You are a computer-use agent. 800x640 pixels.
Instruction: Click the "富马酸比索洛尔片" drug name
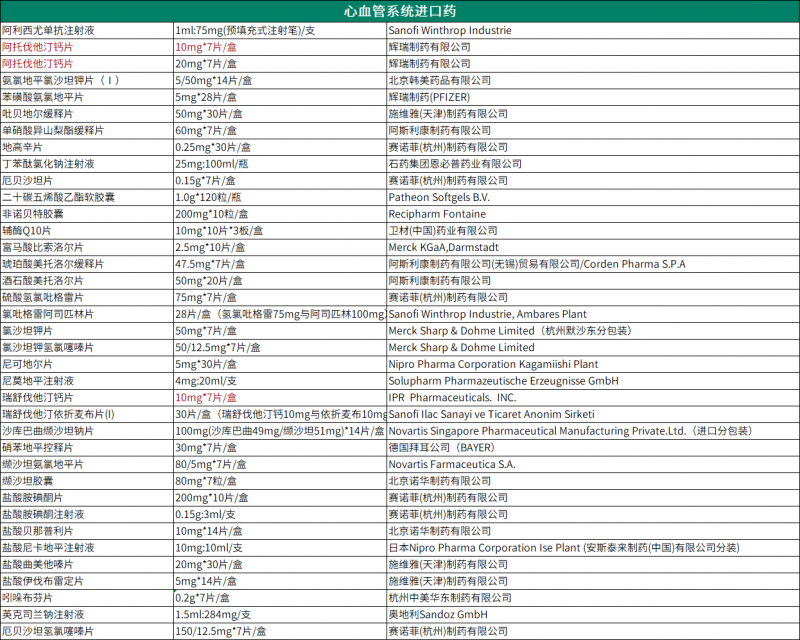(43, 247)
